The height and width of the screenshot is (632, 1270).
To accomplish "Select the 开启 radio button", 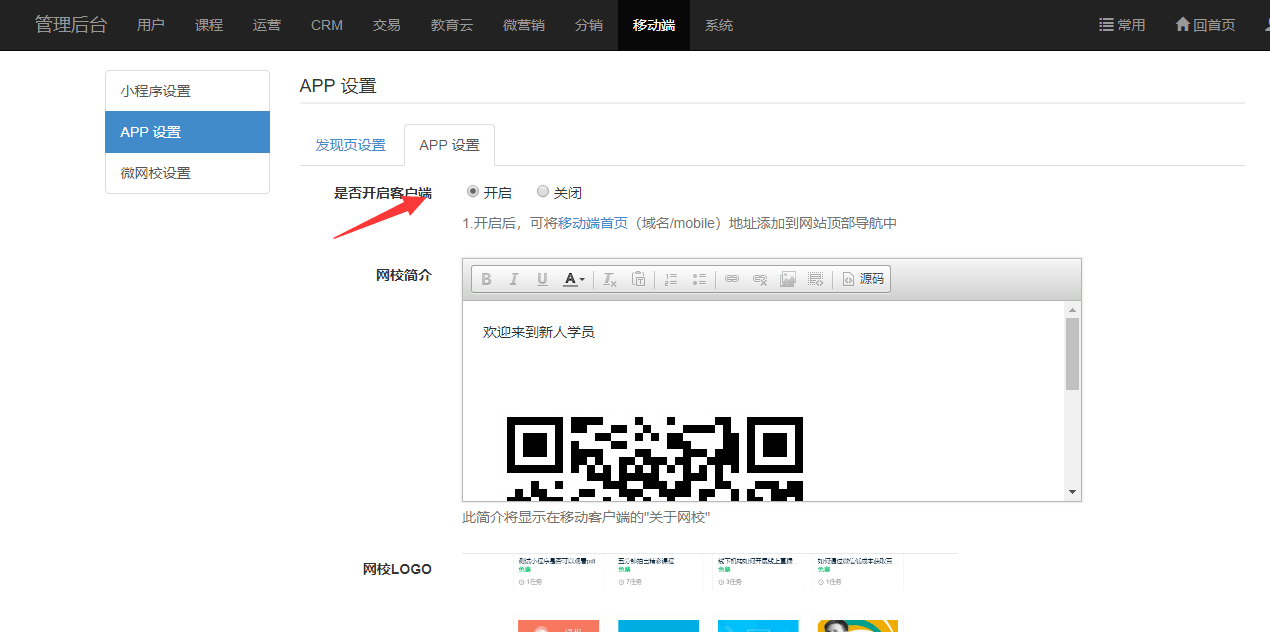I will pyautogui.click(x=473, y=192).
